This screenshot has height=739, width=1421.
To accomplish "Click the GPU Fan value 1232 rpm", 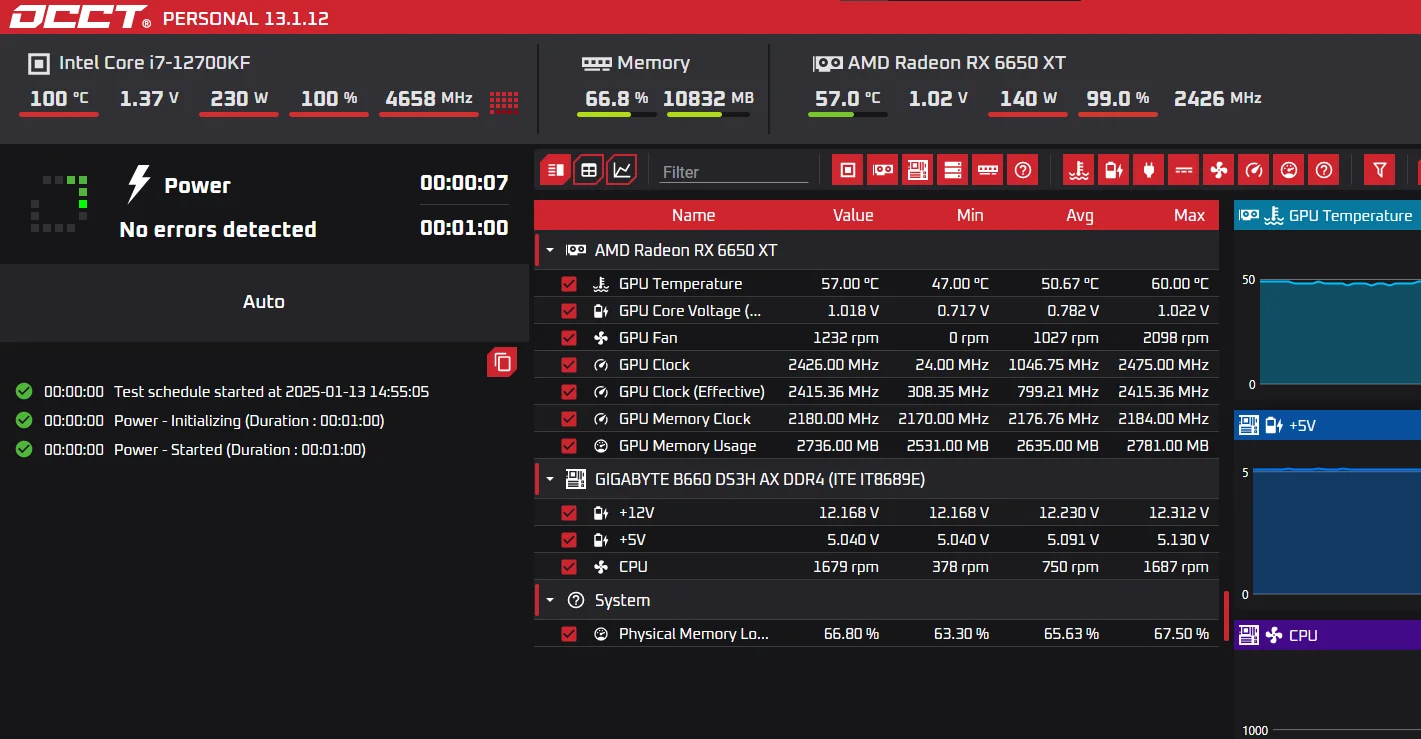I will 846,338.
